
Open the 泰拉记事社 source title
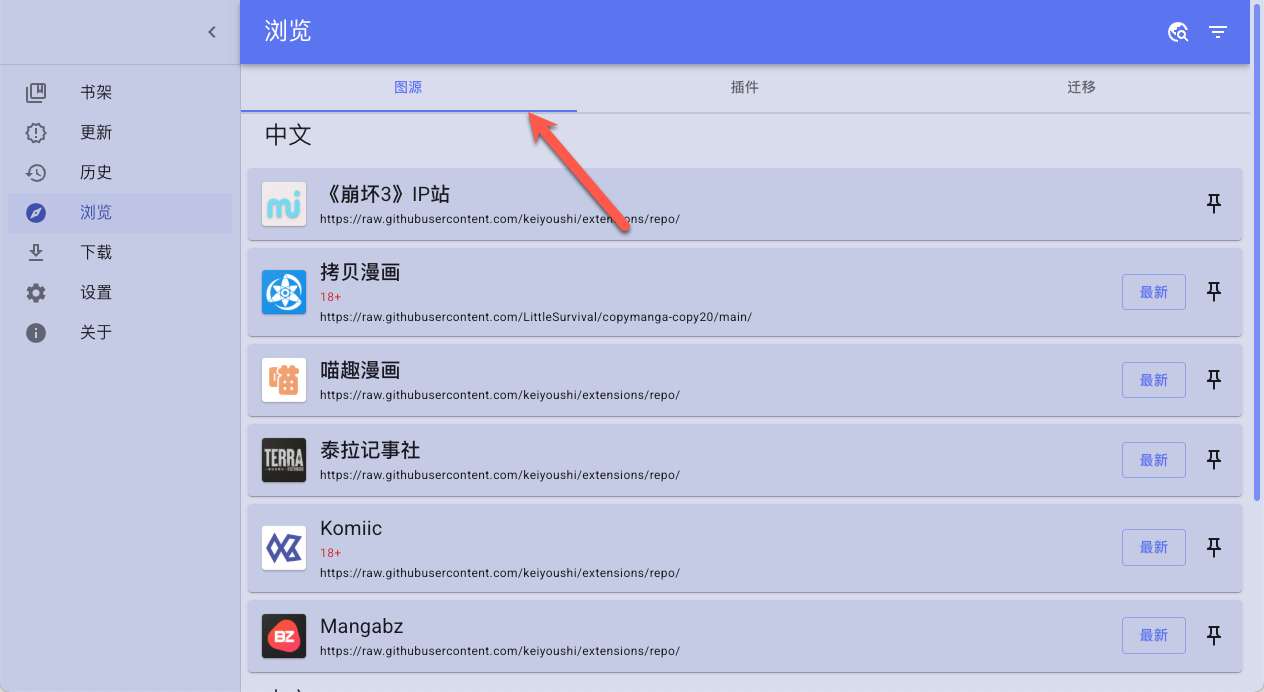point(370,450)
